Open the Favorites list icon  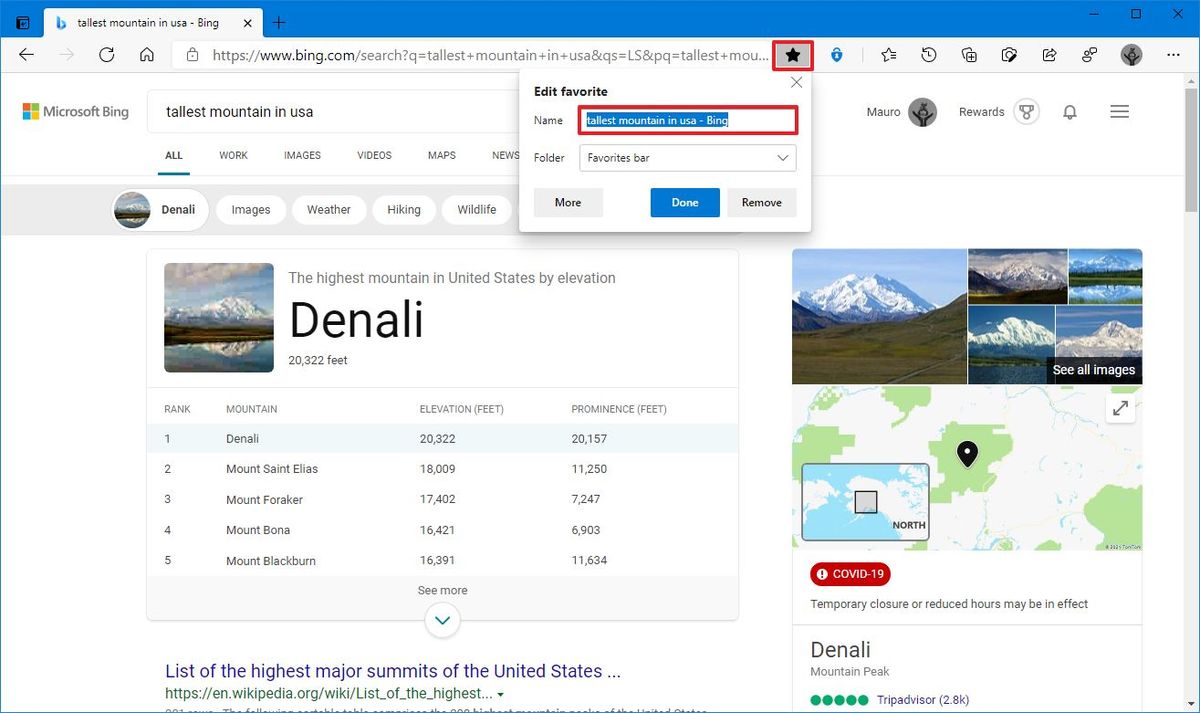[889, 55]
